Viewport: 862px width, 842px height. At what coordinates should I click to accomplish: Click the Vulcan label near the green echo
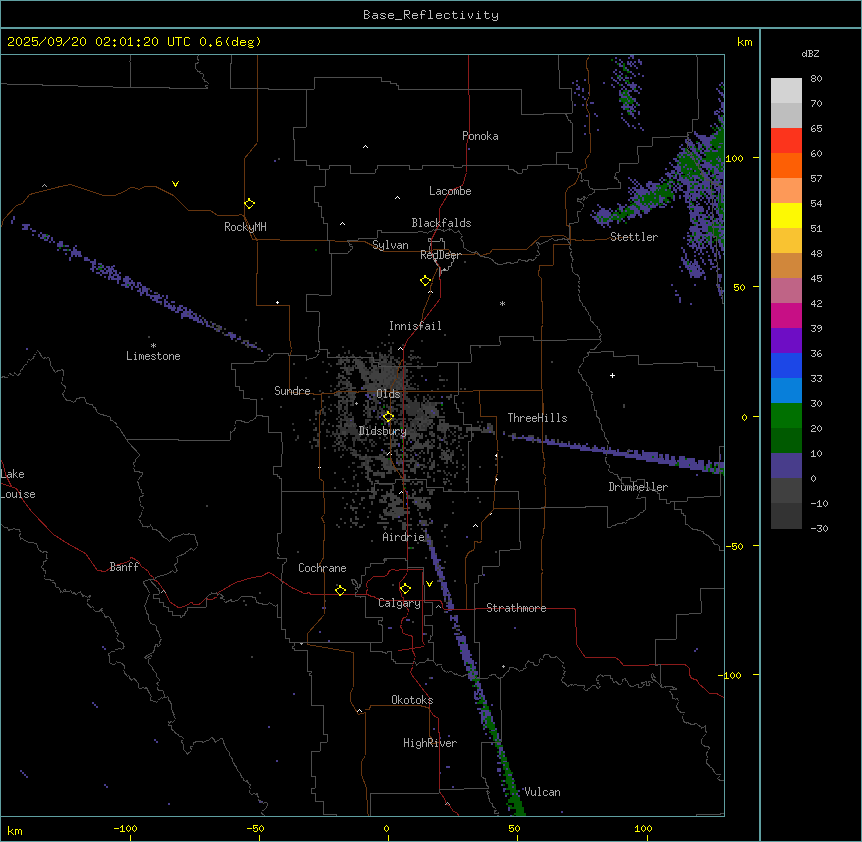[542, 792]
